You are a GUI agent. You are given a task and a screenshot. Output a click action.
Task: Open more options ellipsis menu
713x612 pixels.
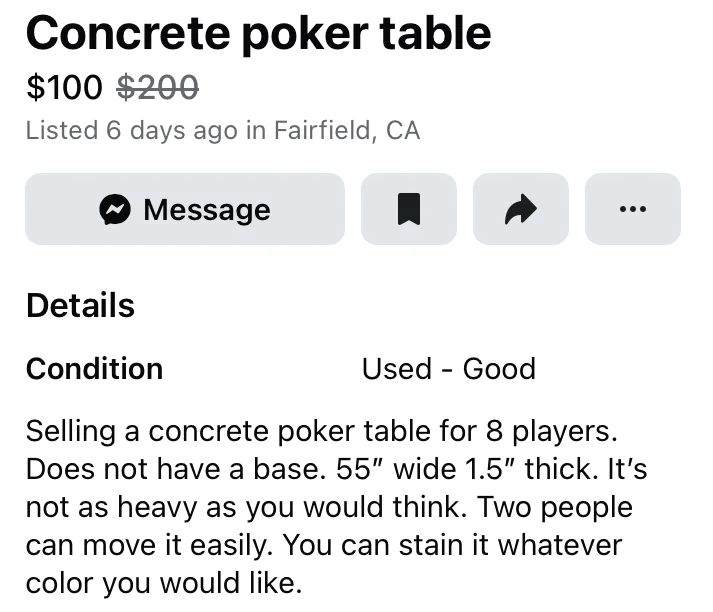[632, 209]
